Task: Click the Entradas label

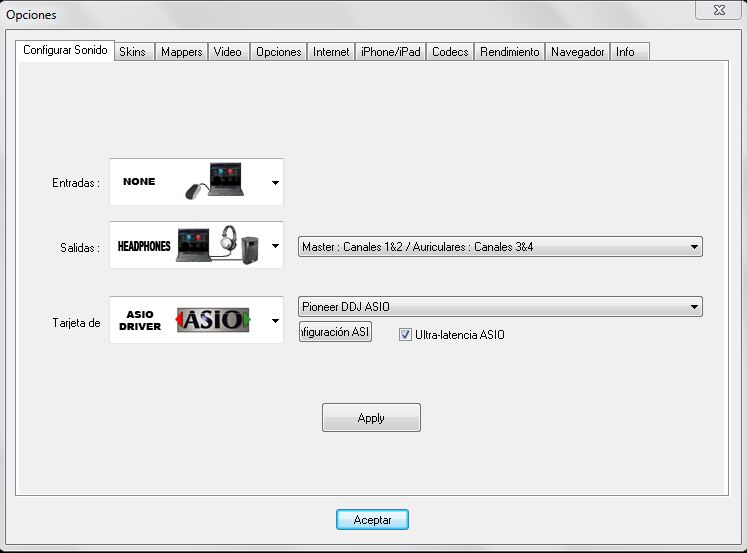Action: (x=76, y=183)
